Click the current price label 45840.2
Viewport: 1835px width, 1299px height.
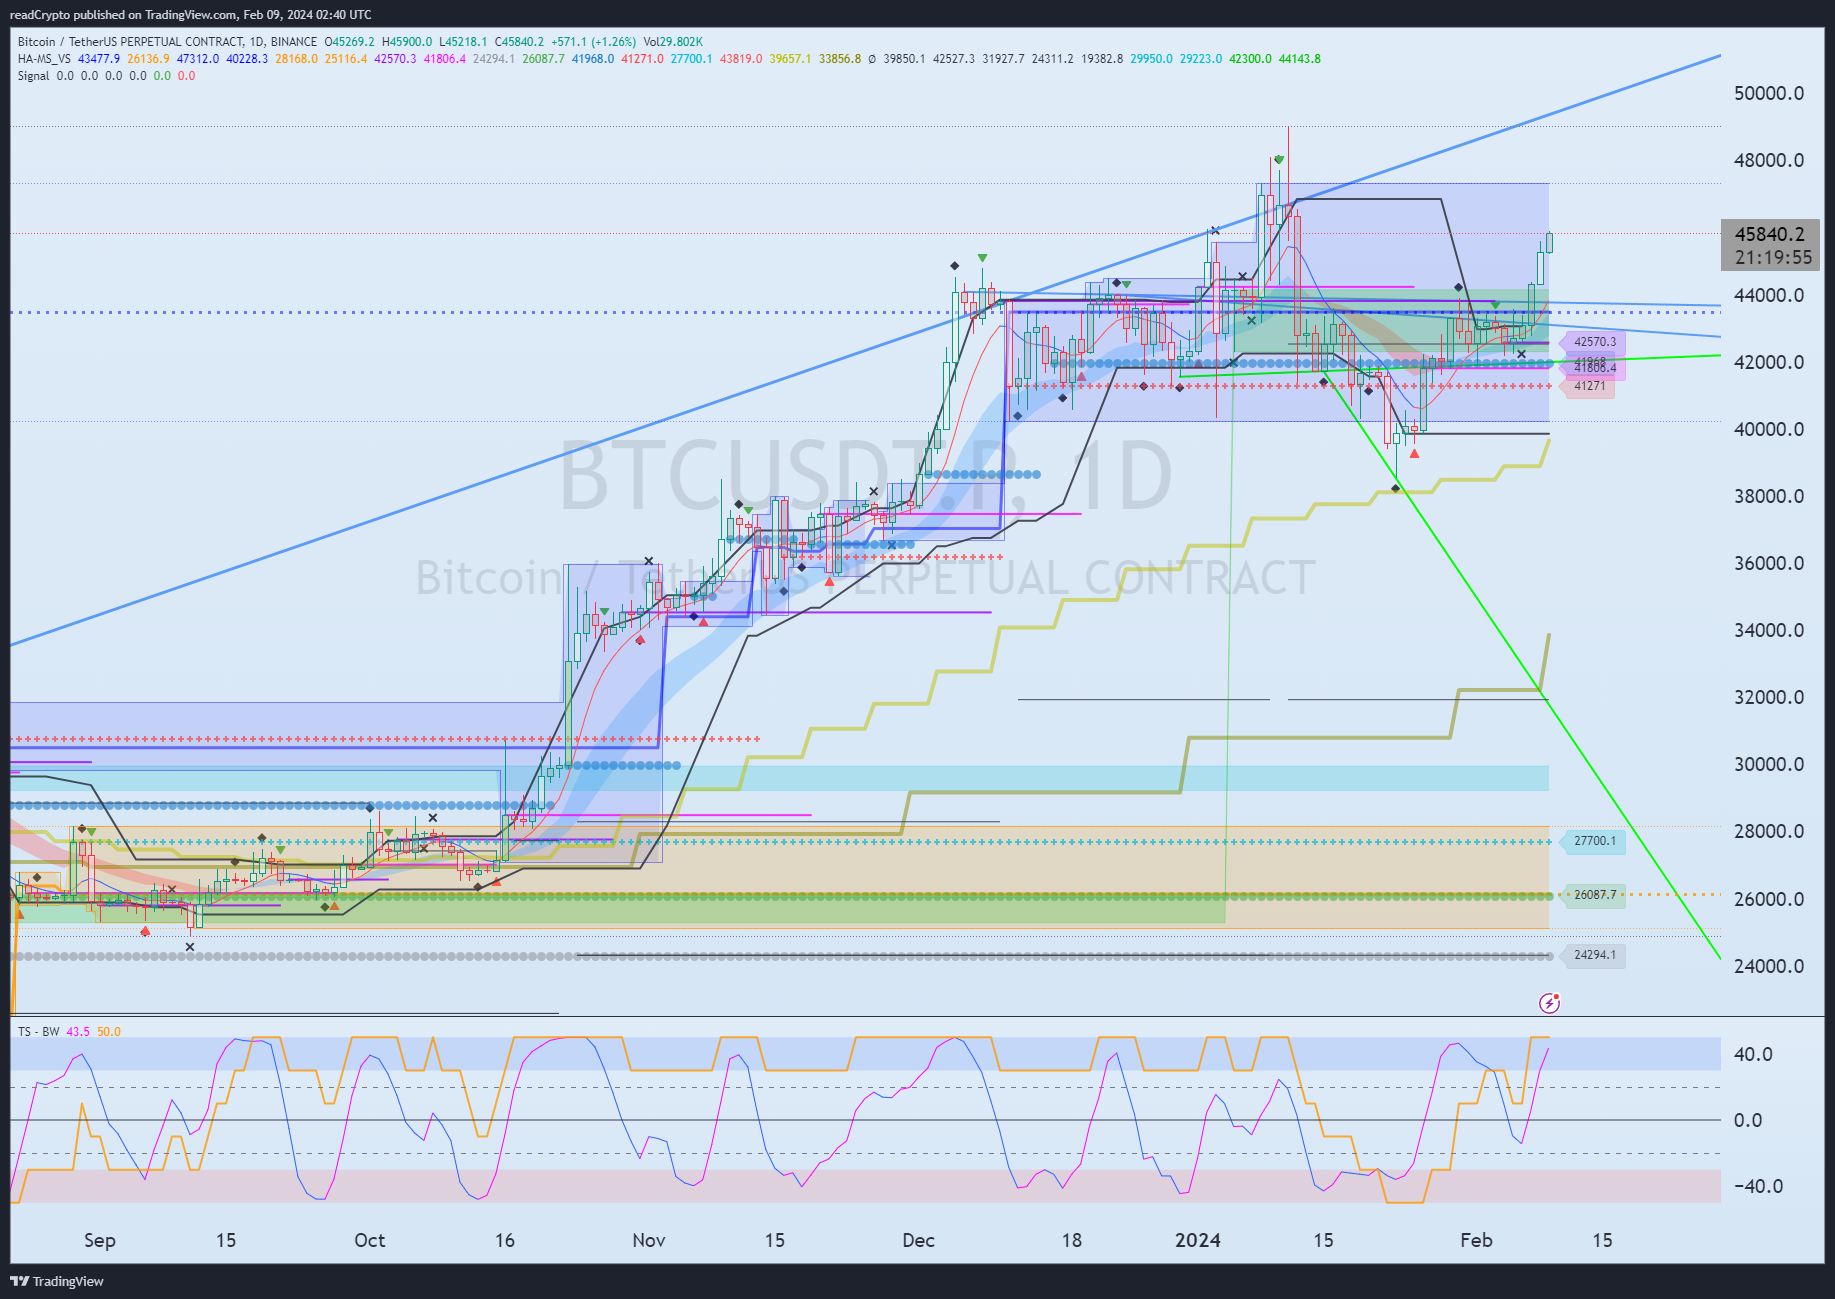coord(1769,234)
